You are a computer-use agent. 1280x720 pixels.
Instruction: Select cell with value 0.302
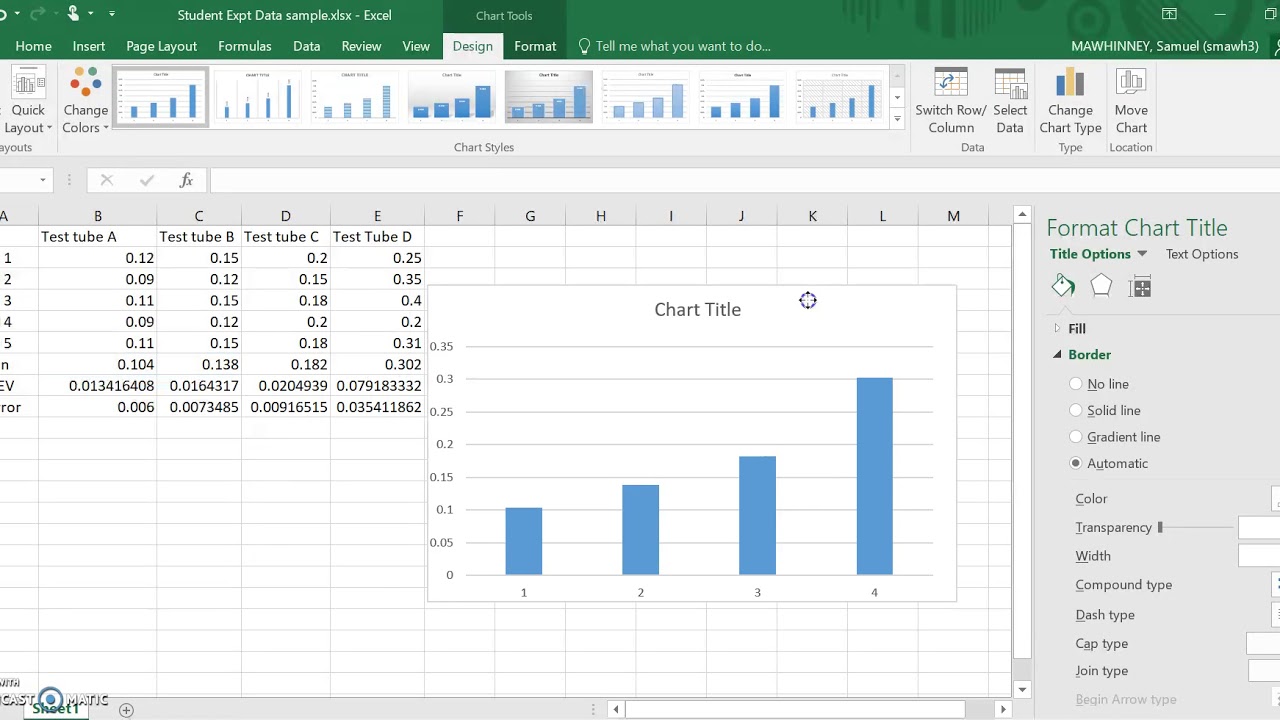(377, 365)
